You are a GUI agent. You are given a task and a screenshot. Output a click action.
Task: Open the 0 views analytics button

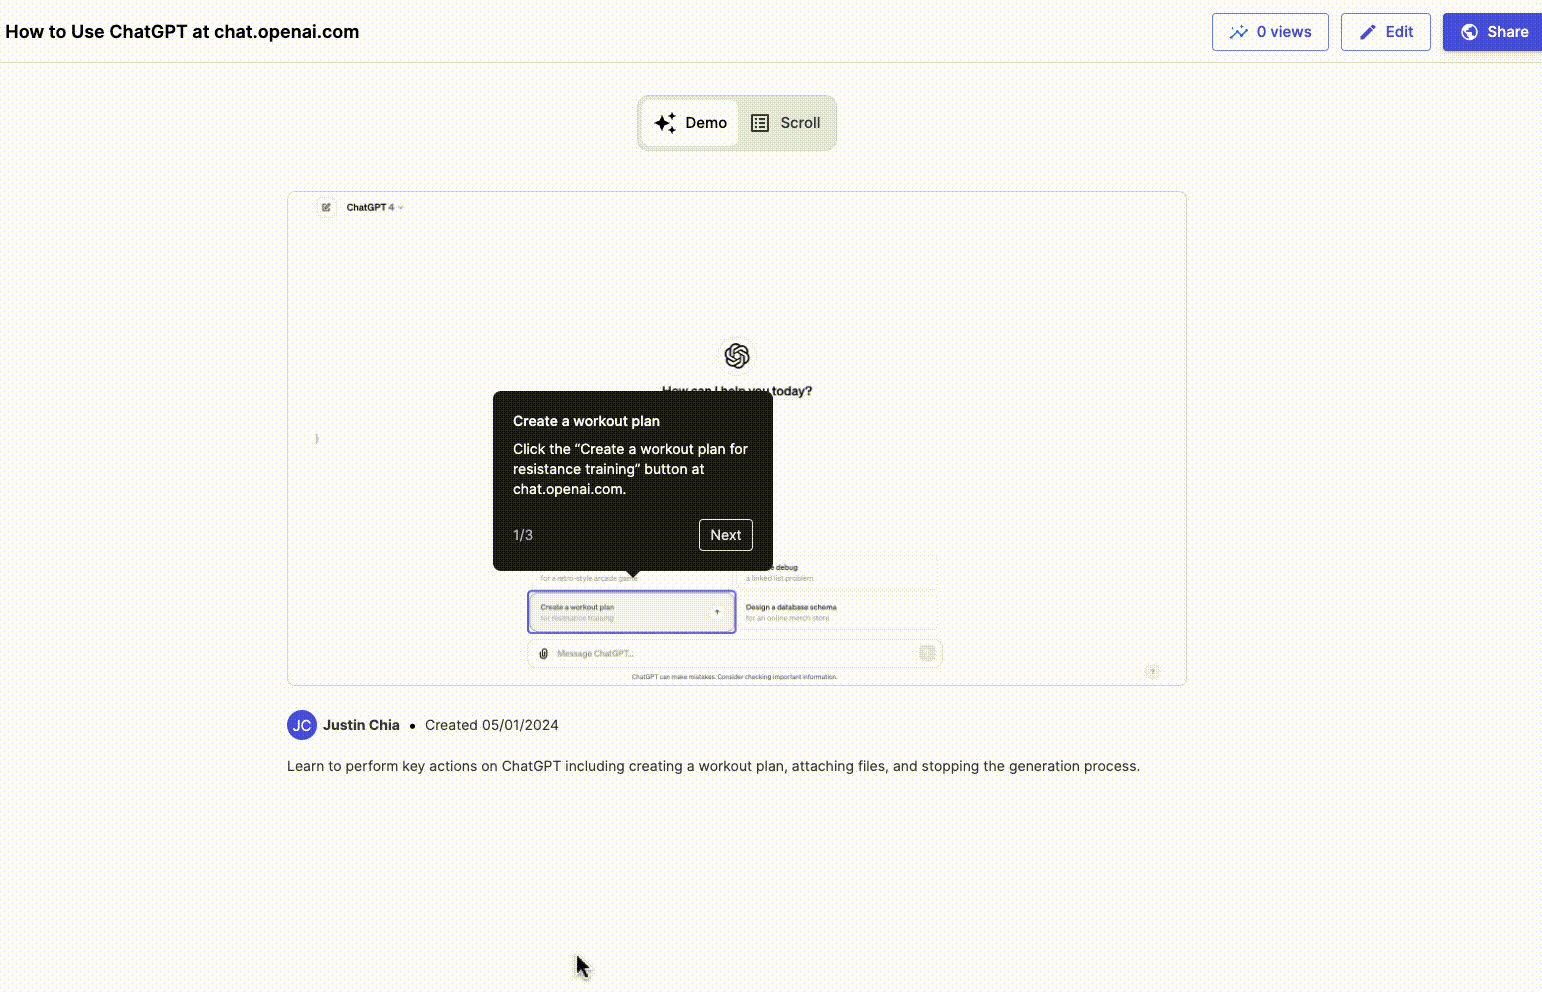[1270, 32]
